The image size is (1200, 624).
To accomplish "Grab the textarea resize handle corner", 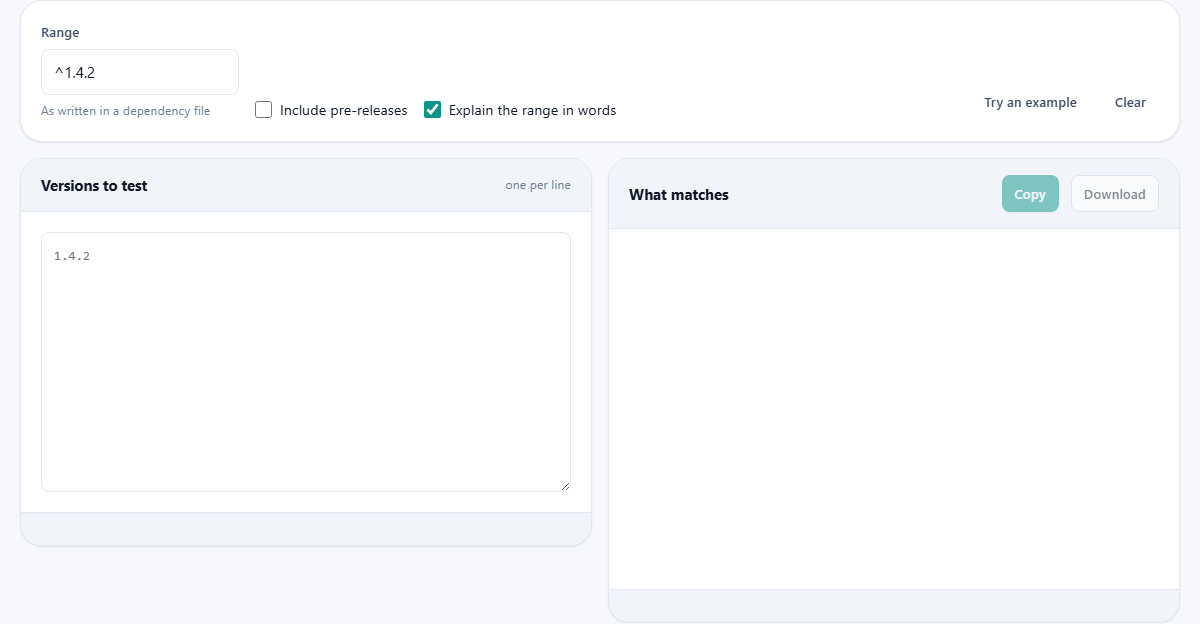I will click(x=565, y=486).
